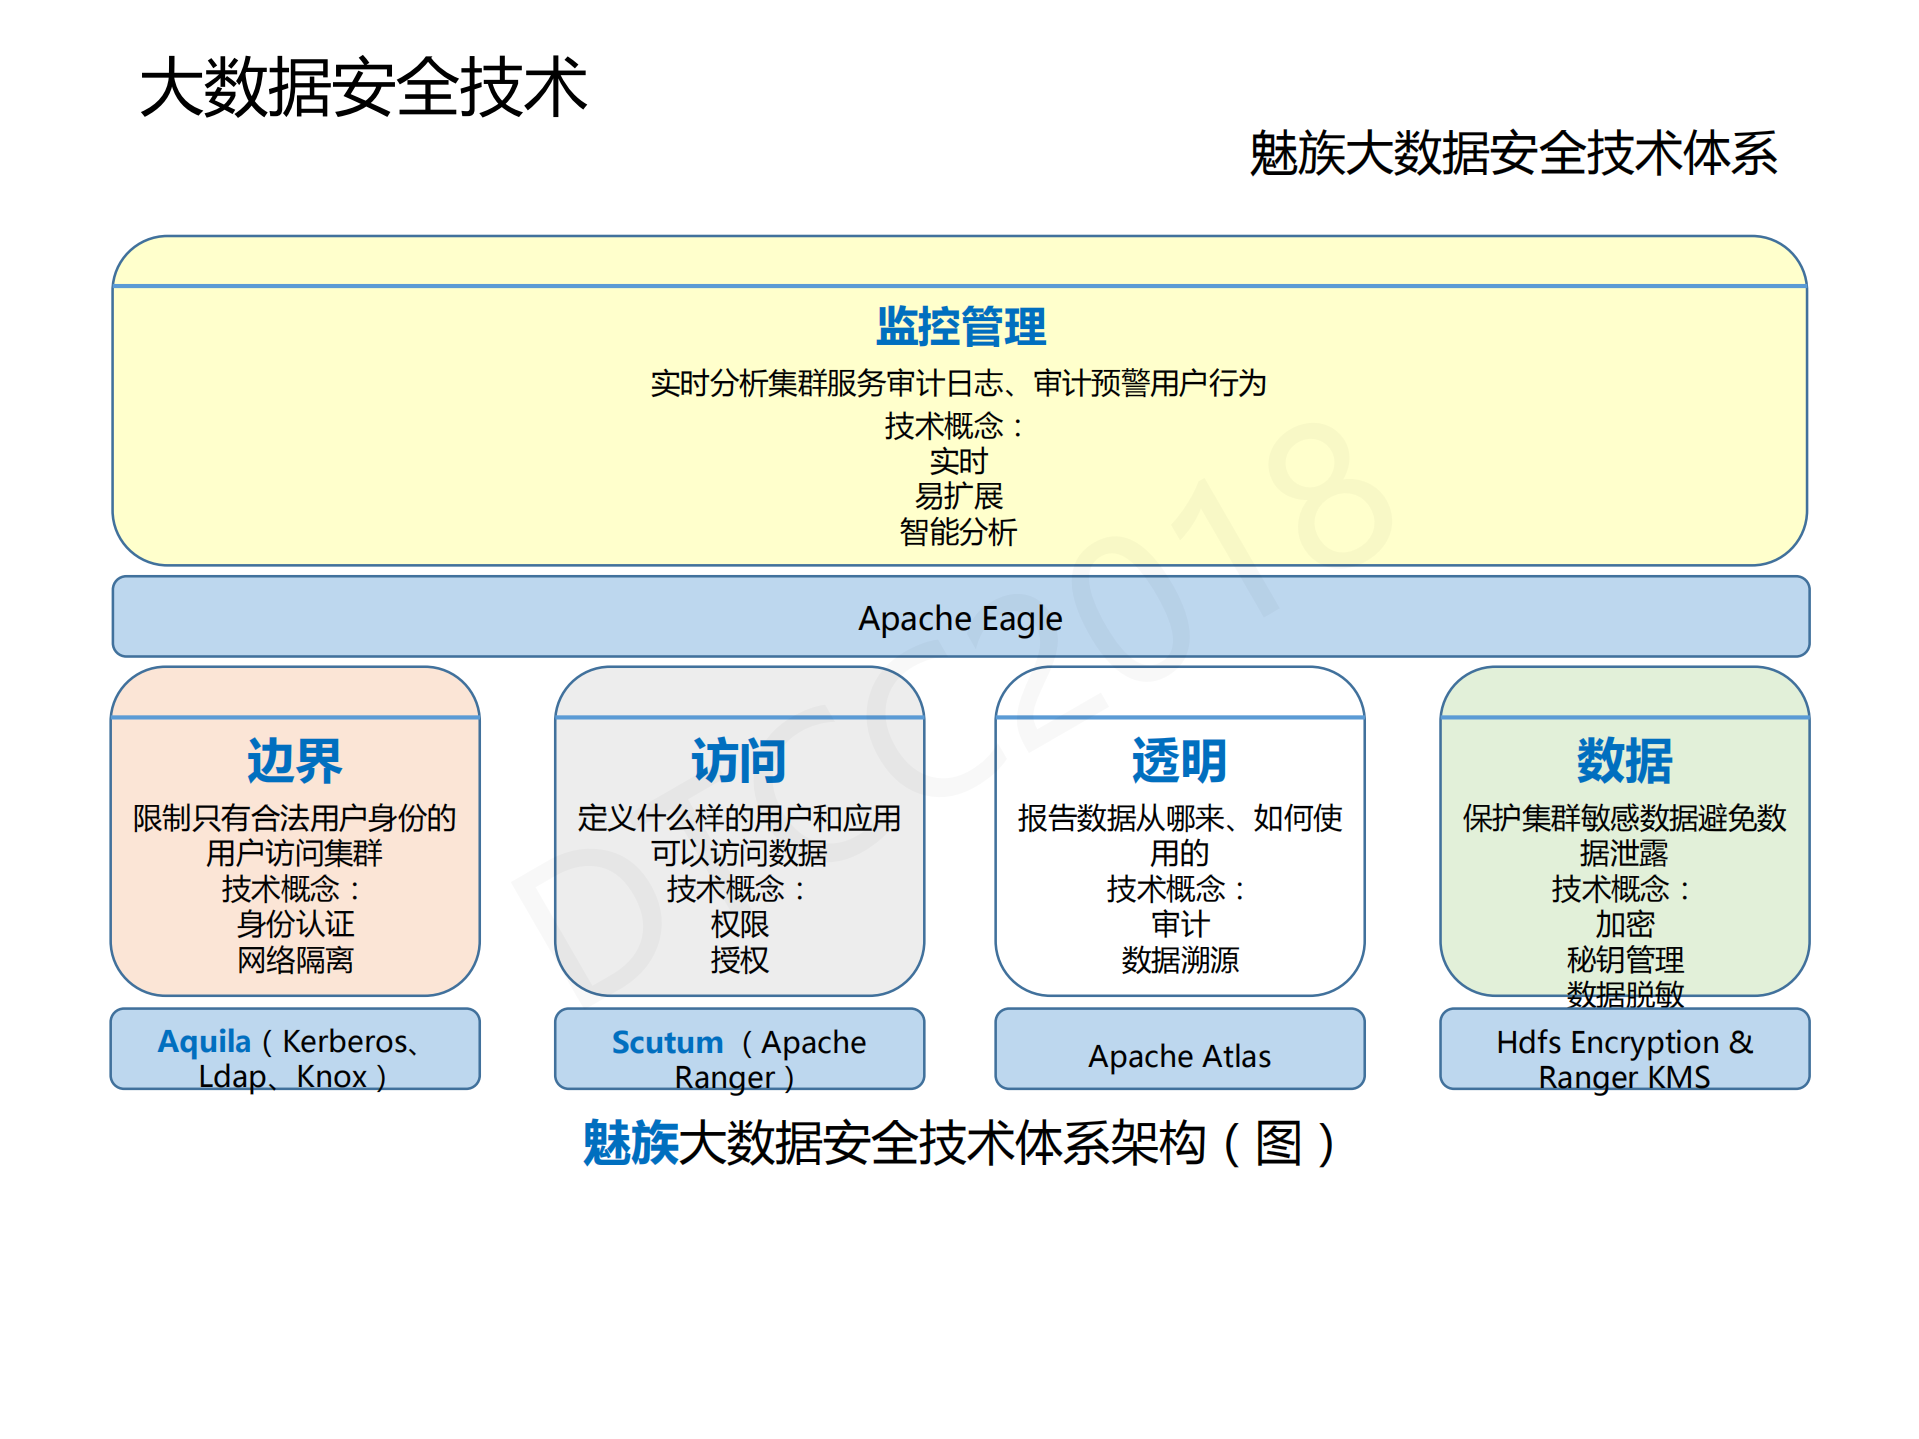Click the 权限 text inside 访问 box
This screenshot has height=1439, width=1919.
coord(738,925)
